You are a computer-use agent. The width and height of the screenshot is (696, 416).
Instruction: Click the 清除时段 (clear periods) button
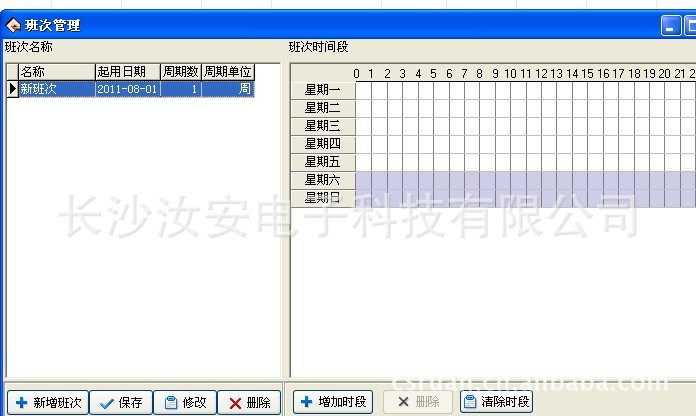pos(496,402)
